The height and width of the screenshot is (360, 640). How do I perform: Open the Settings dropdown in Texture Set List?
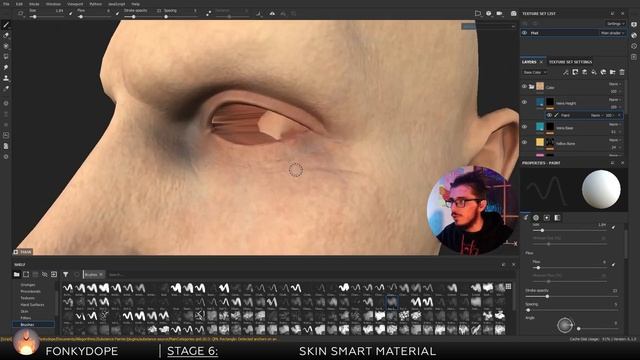click(x=615, y=24)
